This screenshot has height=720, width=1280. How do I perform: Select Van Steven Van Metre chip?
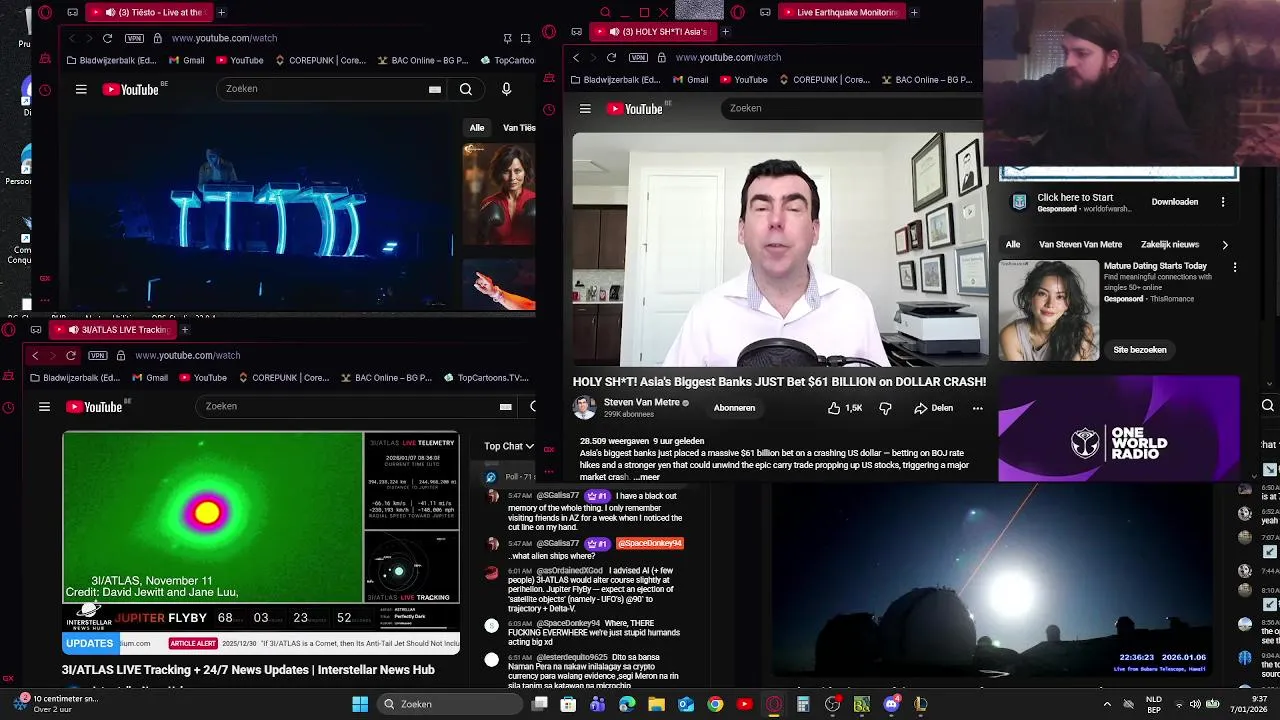click(1080, 244)
